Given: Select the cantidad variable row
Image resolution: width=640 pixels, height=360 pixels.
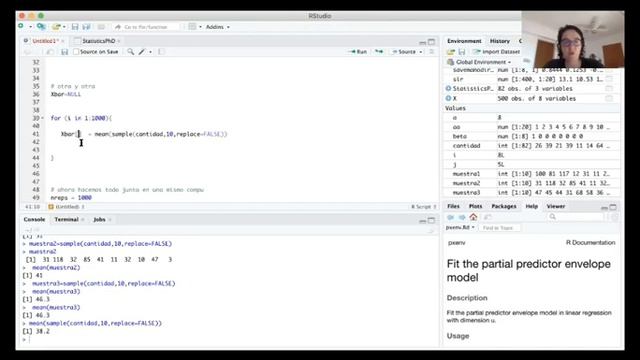Looking at the screenshot, I should [532, 146].
